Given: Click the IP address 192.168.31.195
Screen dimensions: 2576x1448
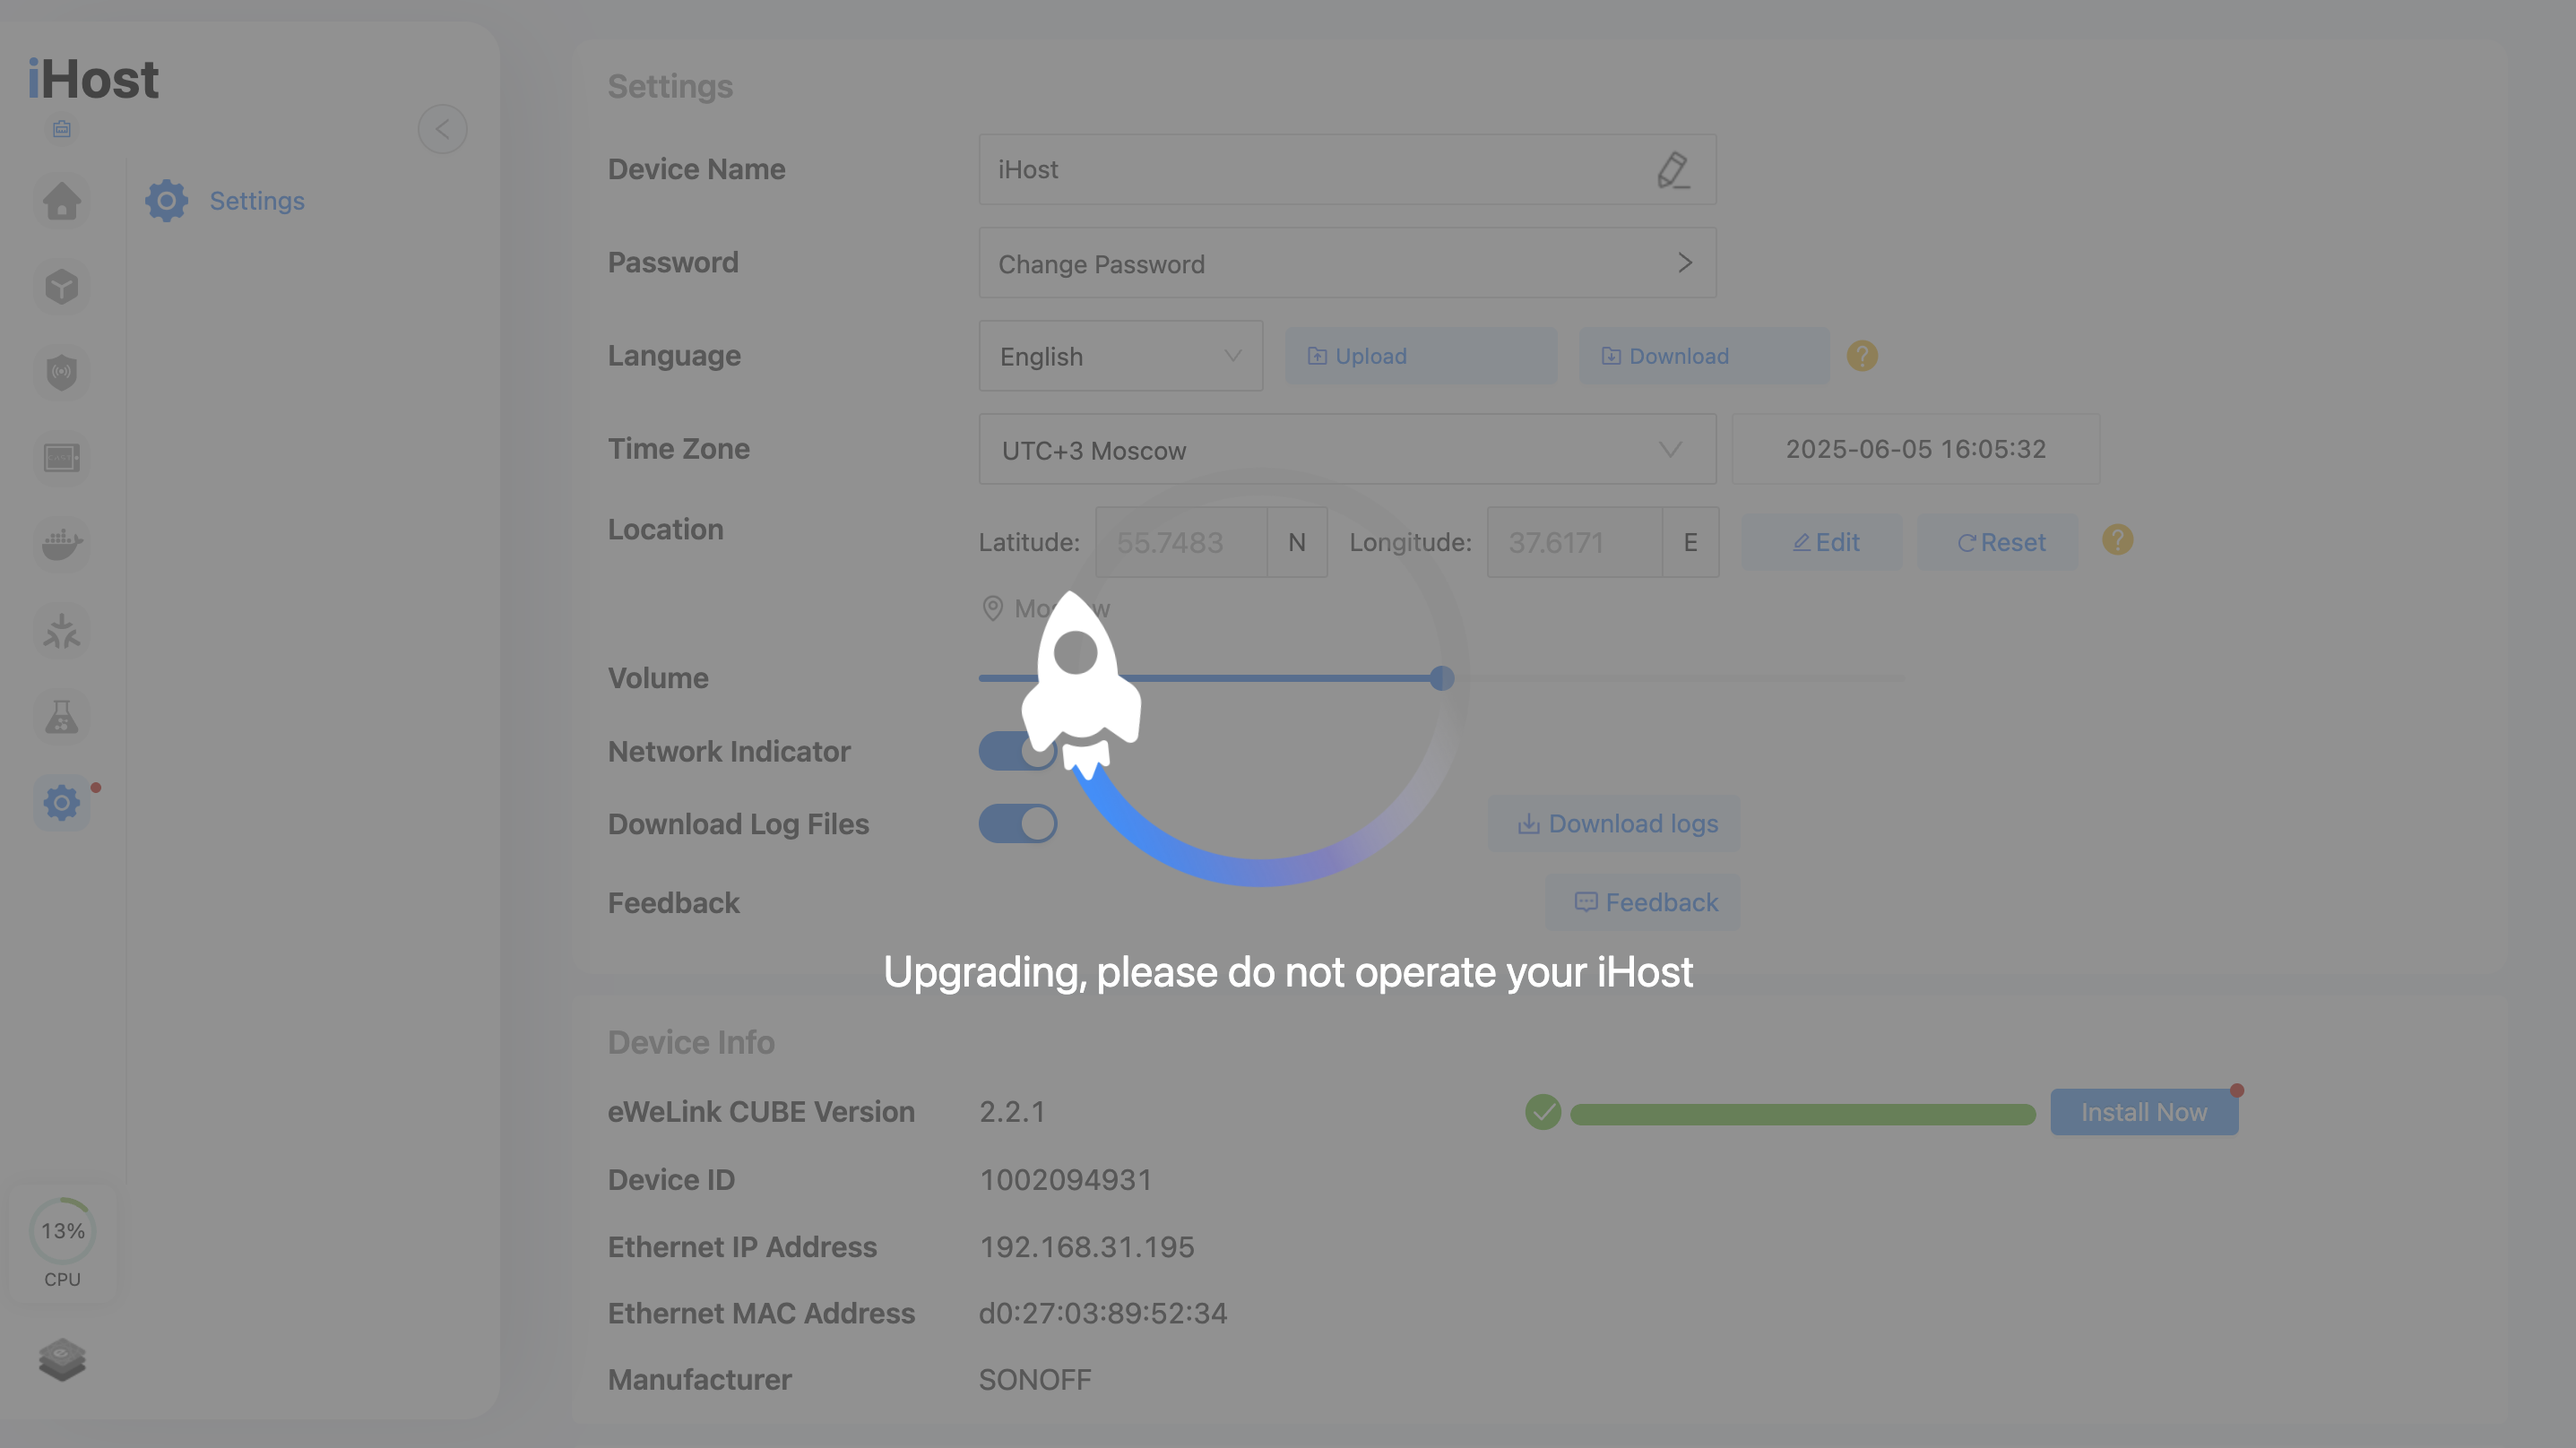Looking at the screenshot, I should click(1087, 1247).
